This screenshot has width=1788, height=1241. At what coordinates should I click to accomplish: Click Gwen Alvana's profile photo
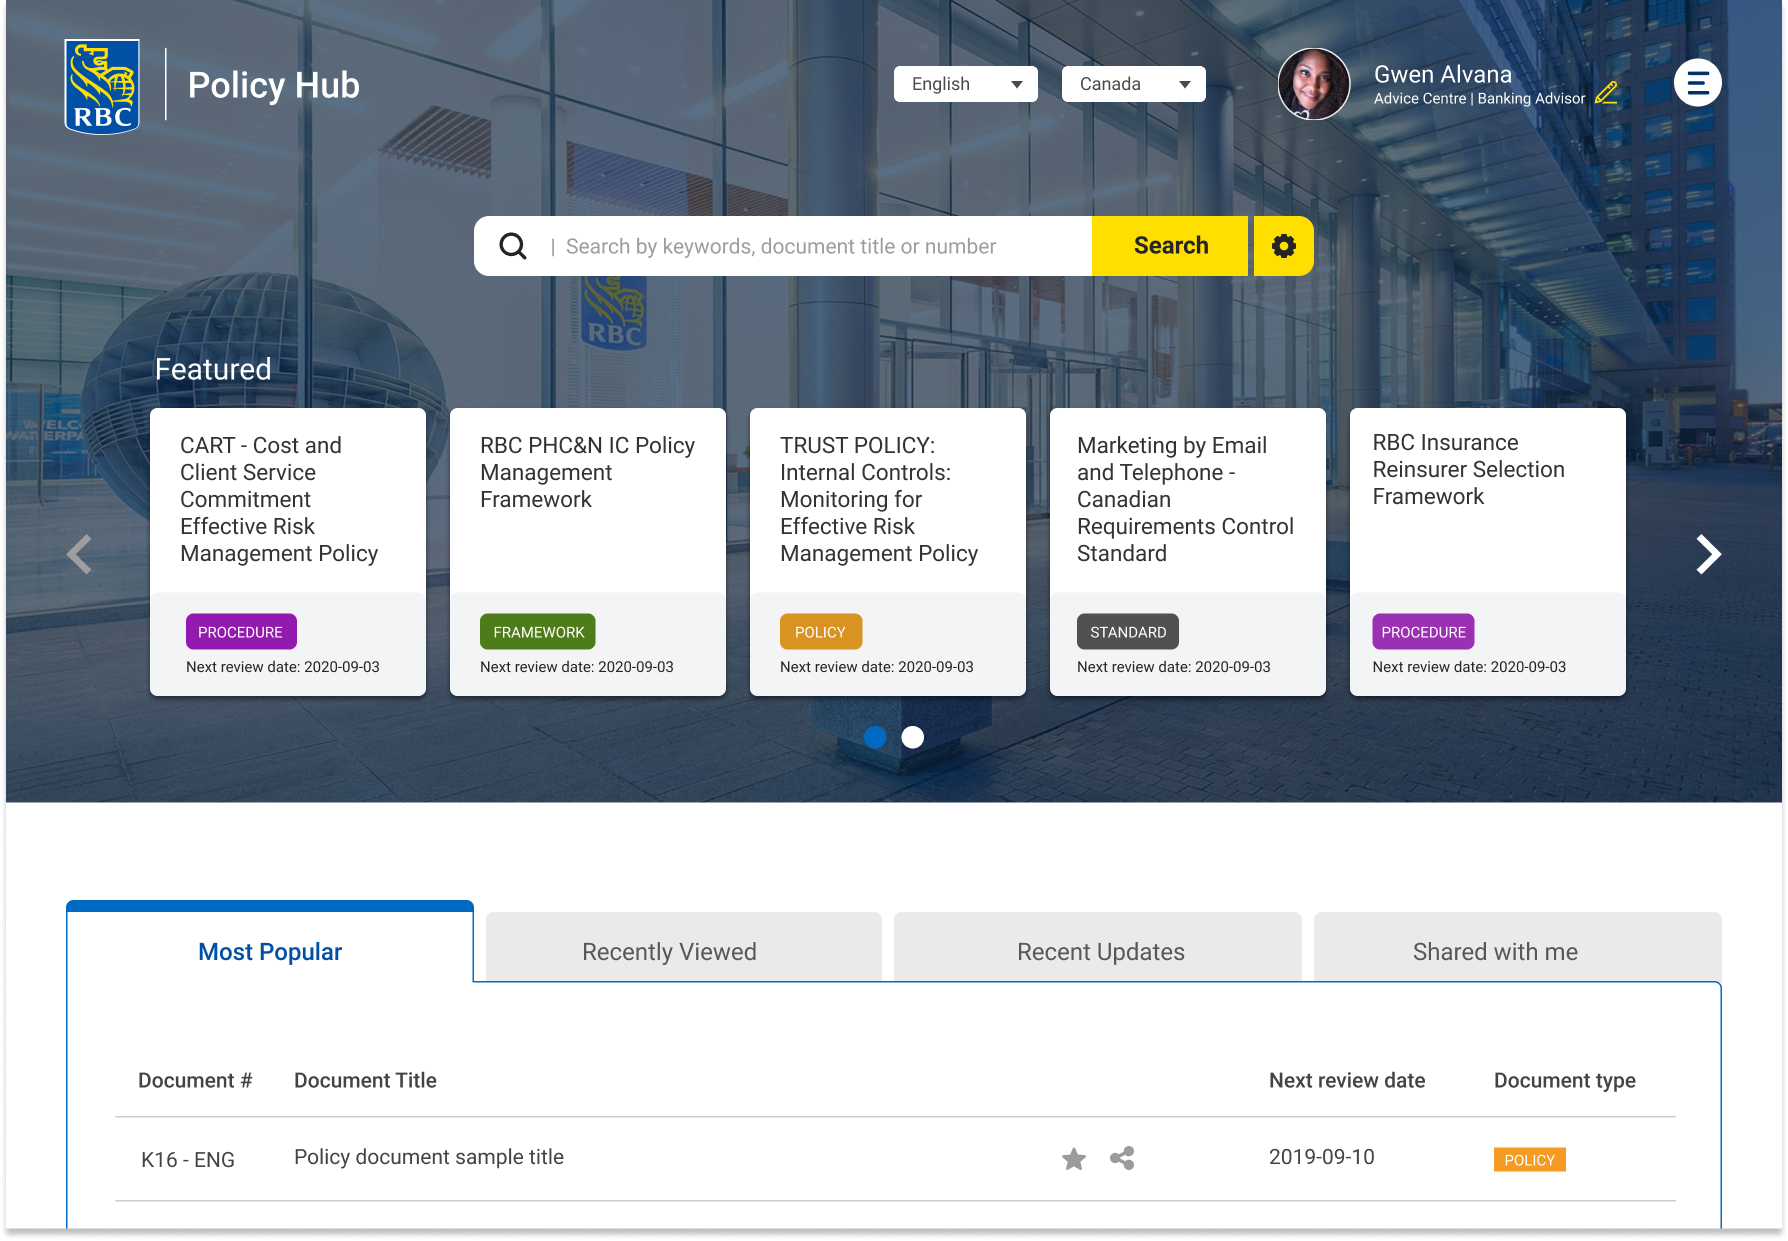(x=1315, y=84)
